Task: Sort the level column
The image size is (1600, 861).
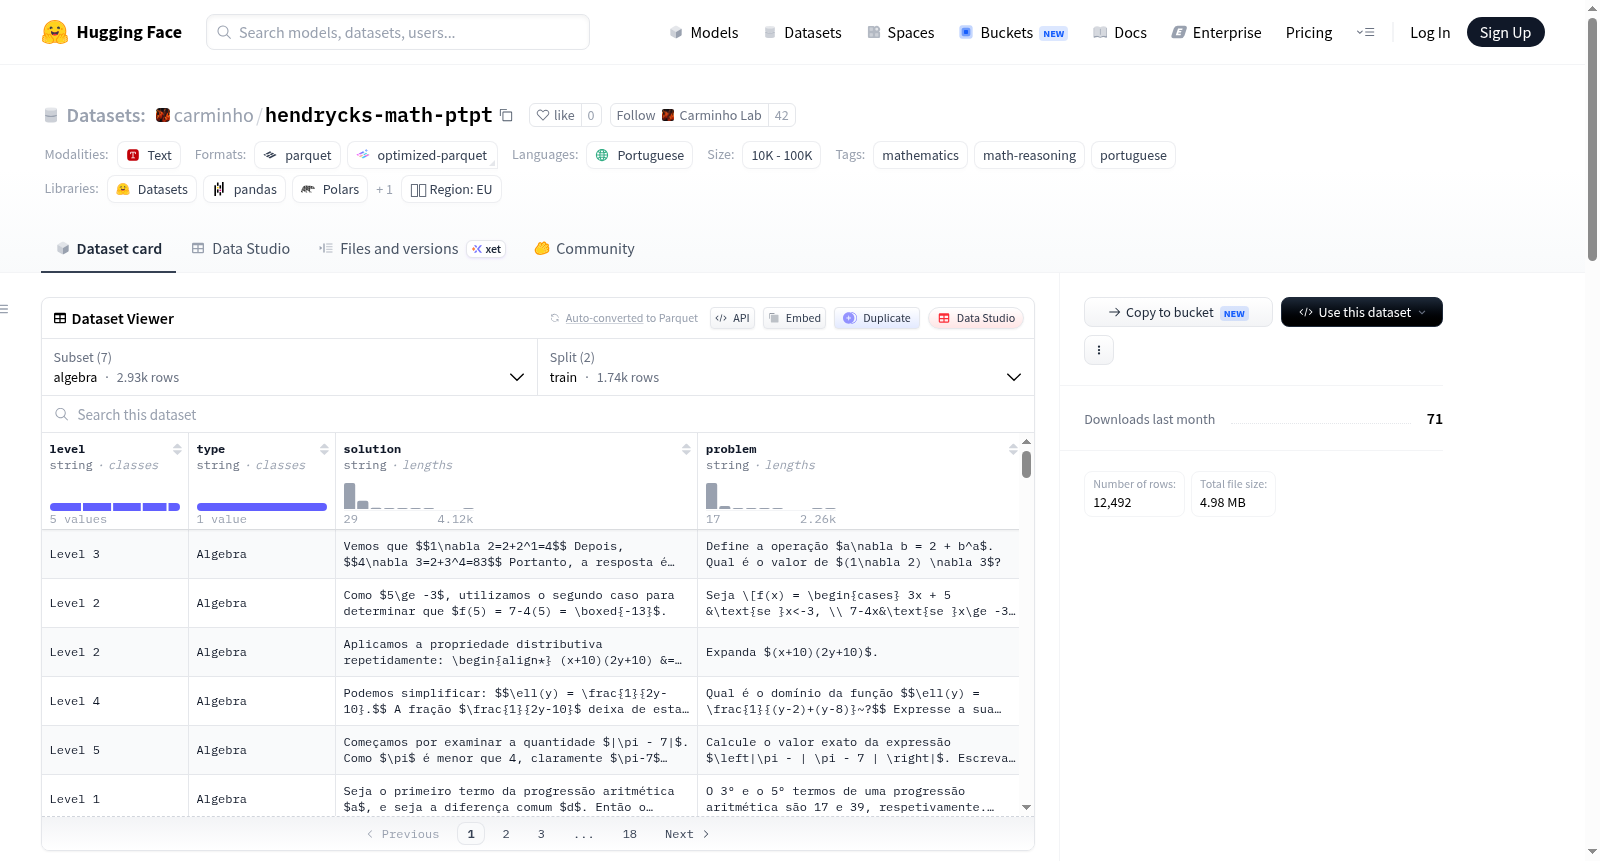Action: pyautogui.click(x=177, y=449)
